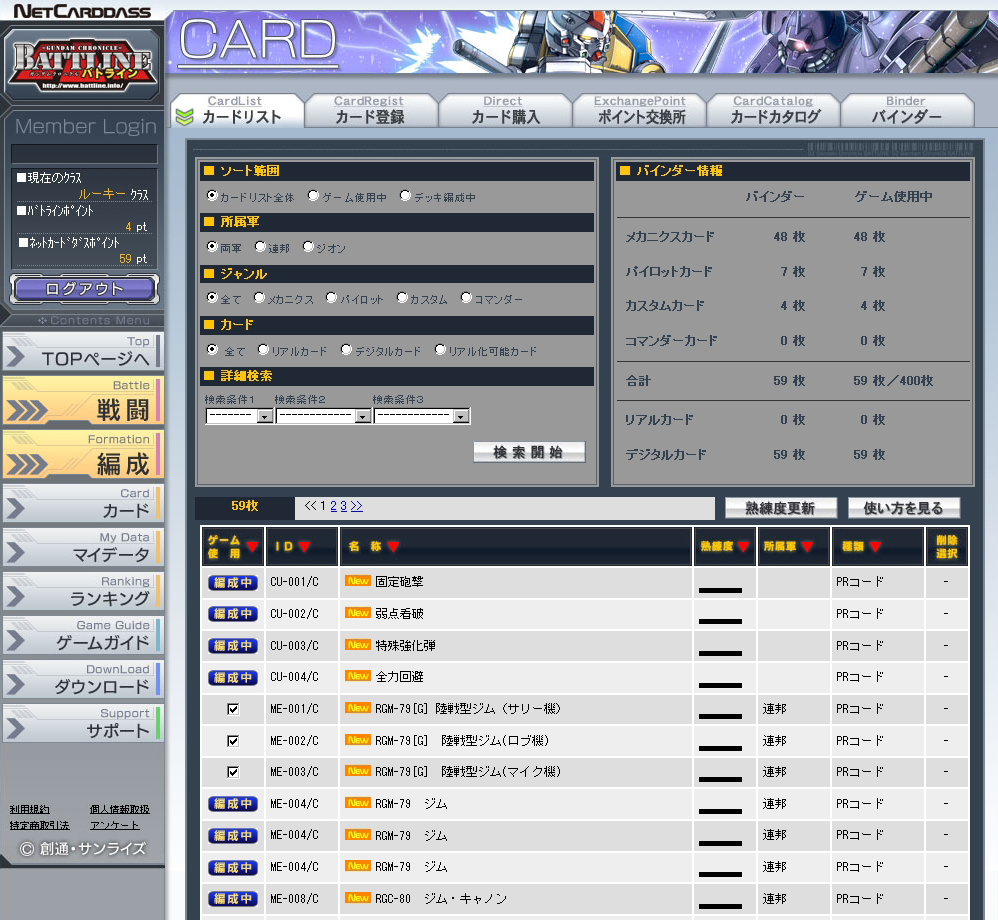The width and height of the screenshot is (998, 920).
Task: Select メカニクス genre radio
Action: click(x=260, y=297)
